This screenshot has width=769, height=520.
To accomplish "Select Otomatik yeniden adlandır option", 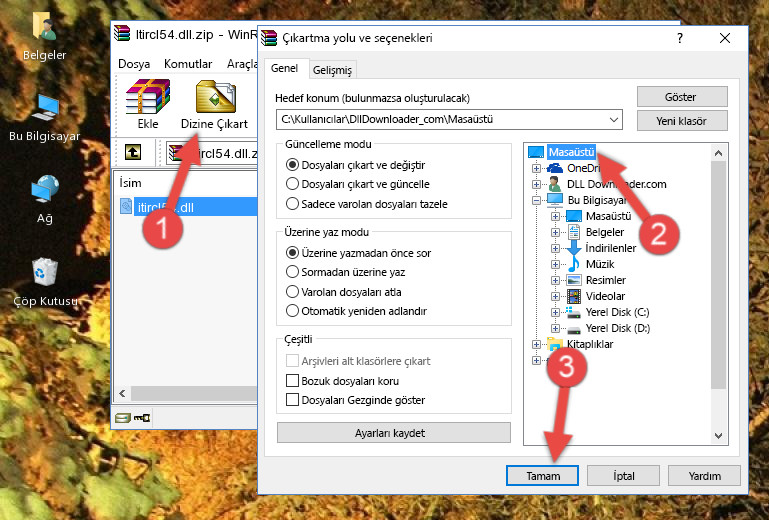I will (356, 311).
